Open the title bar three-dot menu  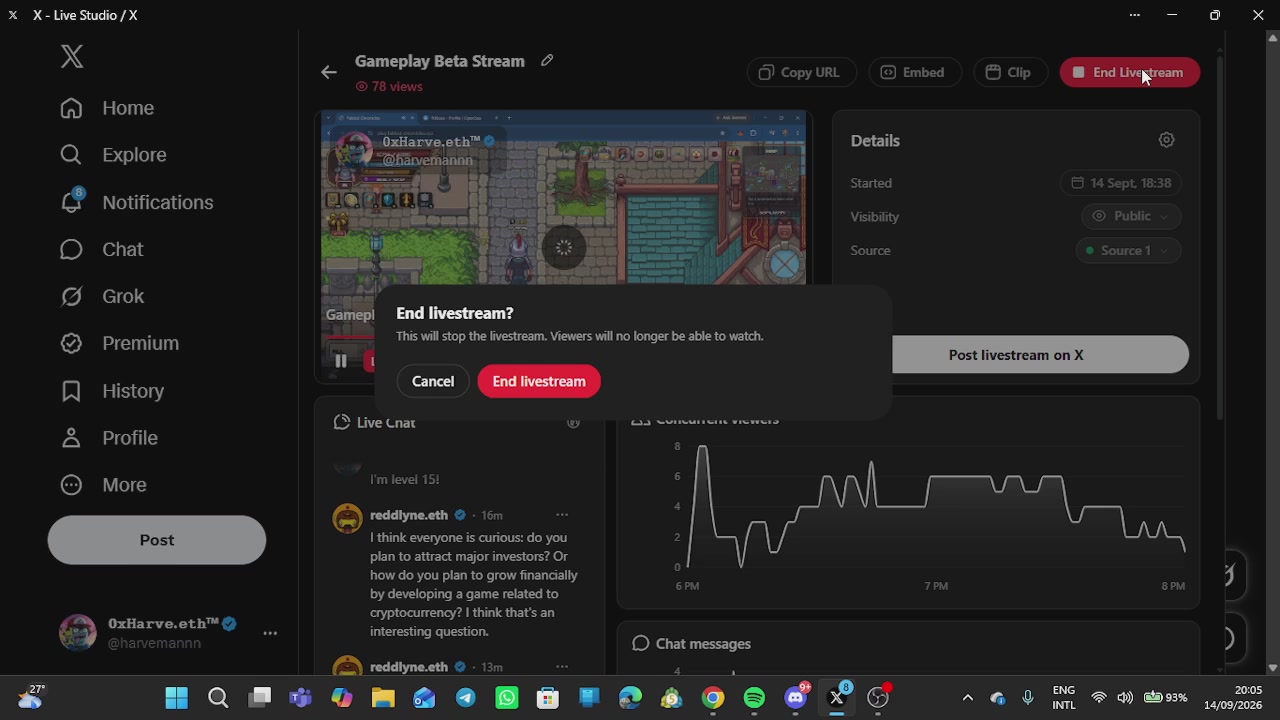tap(1134, 15)
